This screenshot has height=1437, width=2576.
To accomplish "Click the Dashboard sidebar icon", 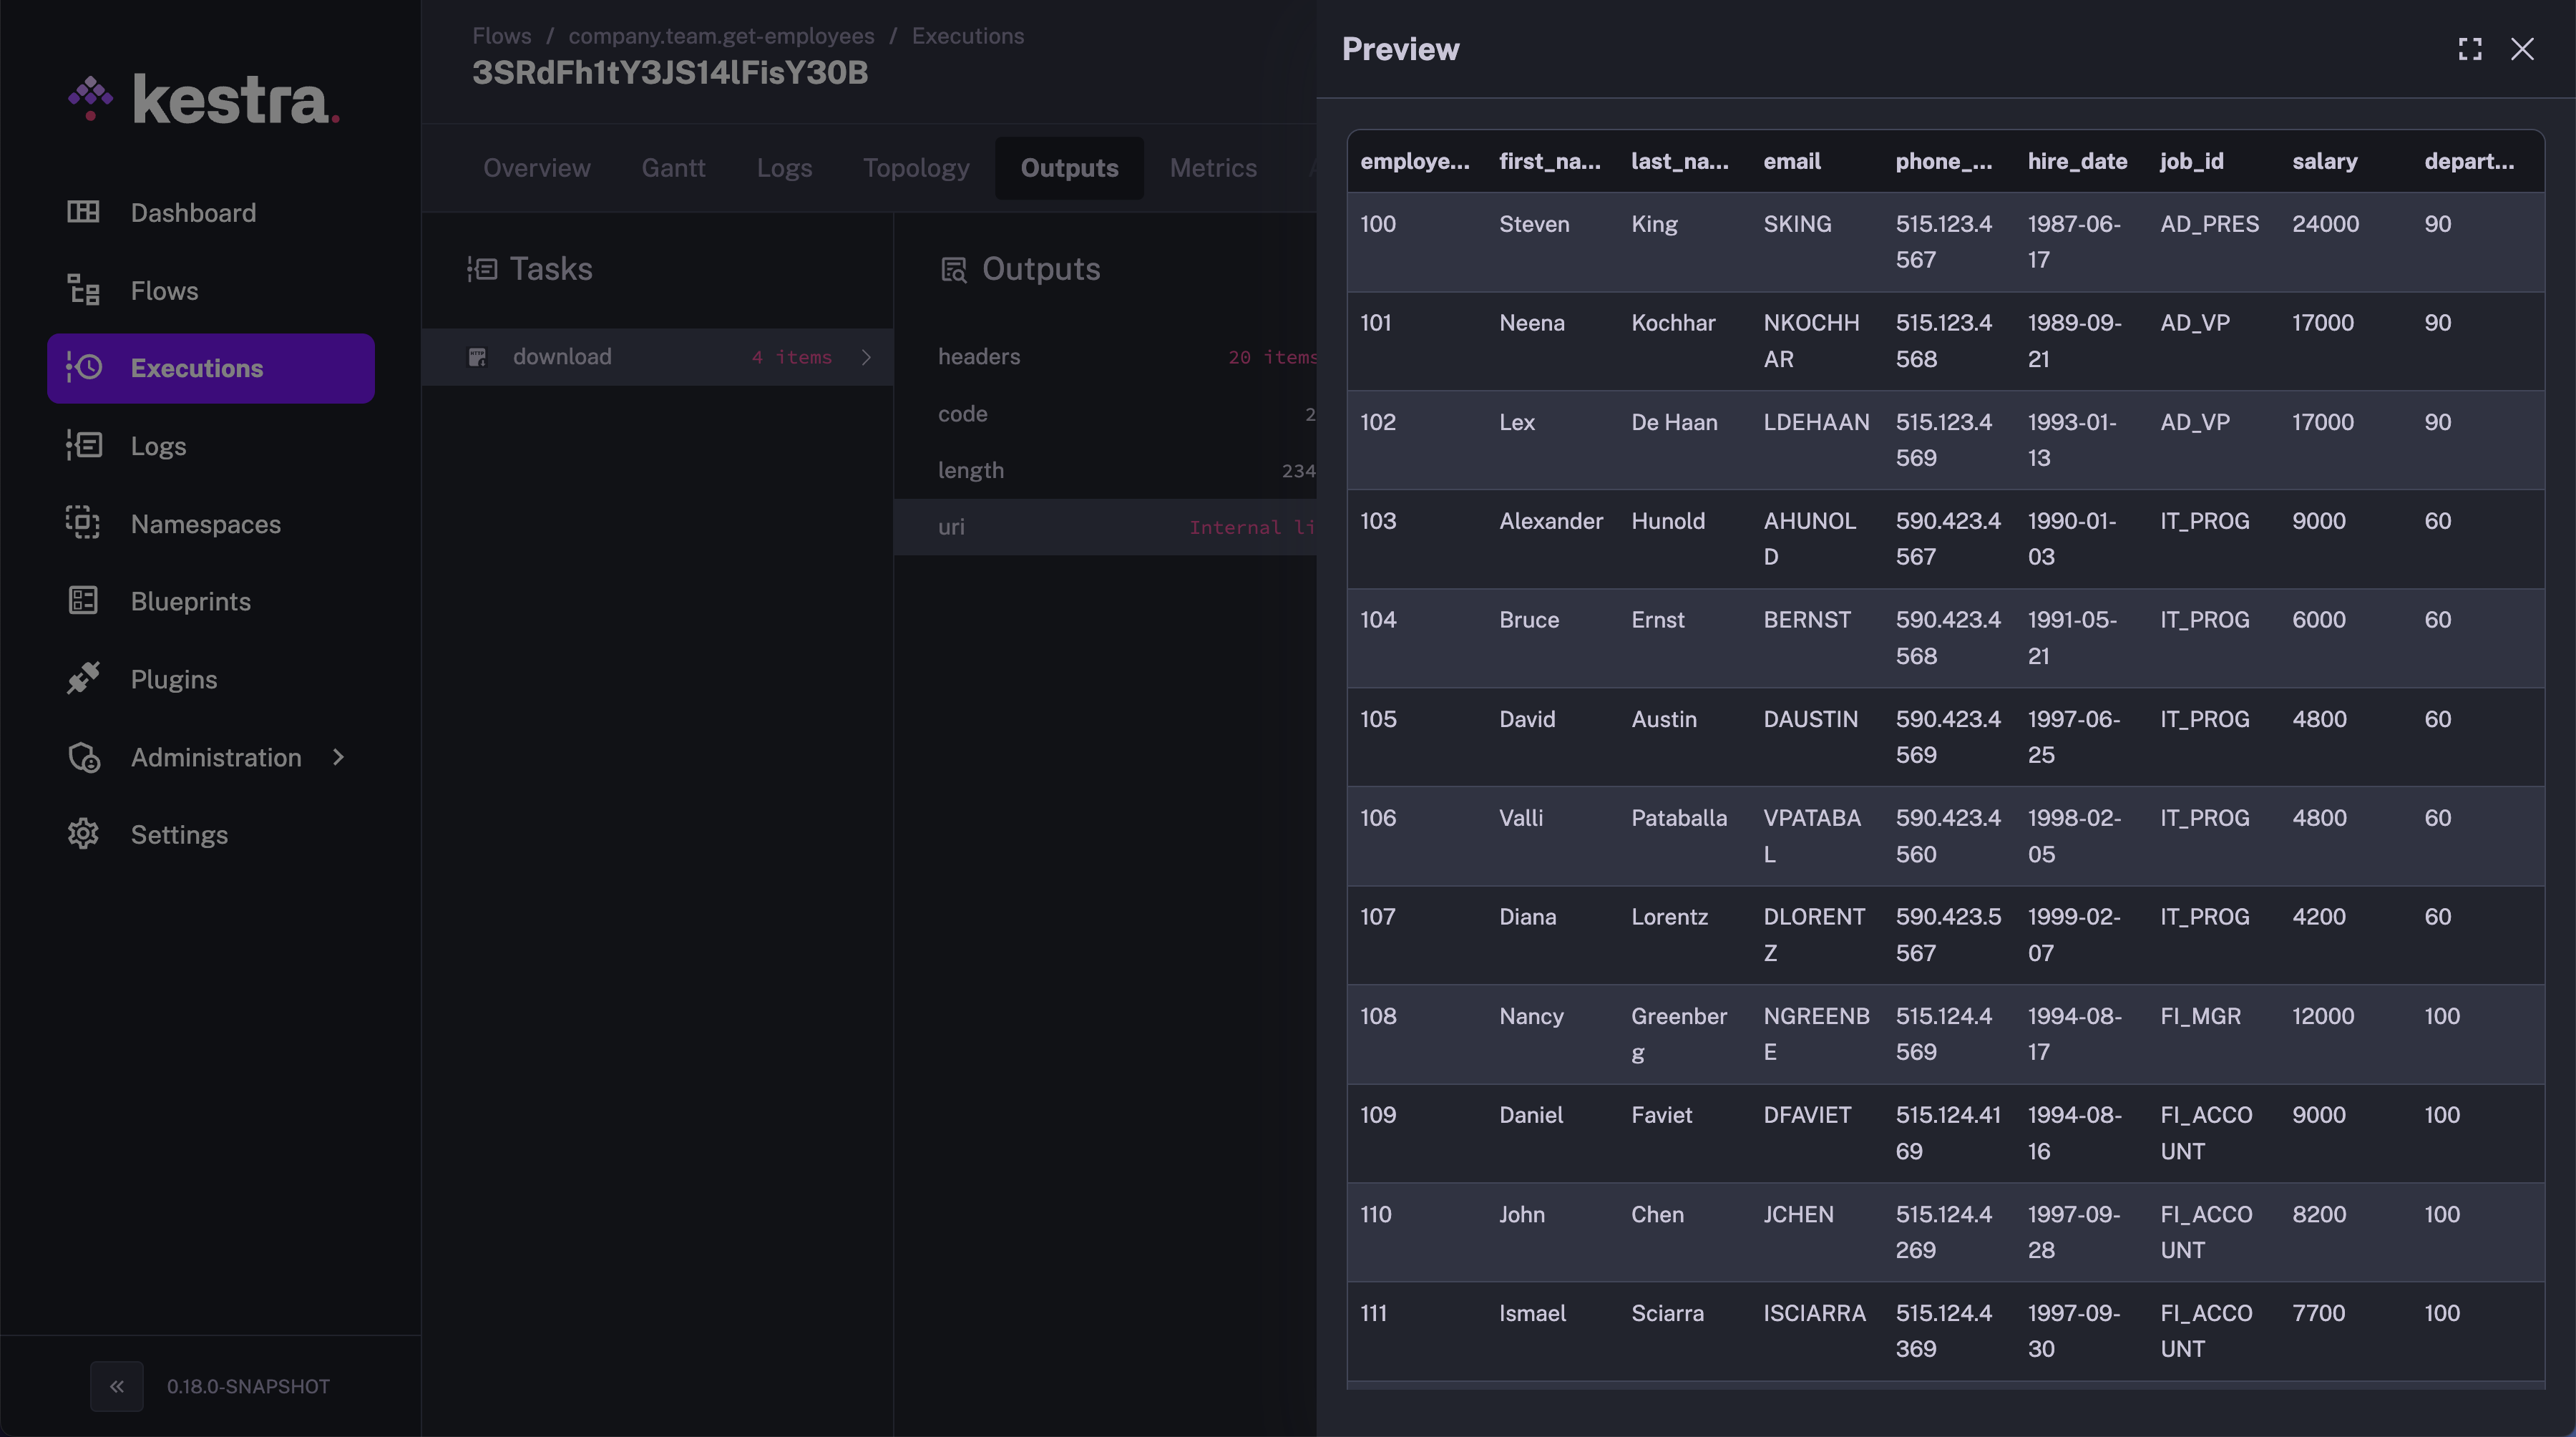I will [83, 212].
